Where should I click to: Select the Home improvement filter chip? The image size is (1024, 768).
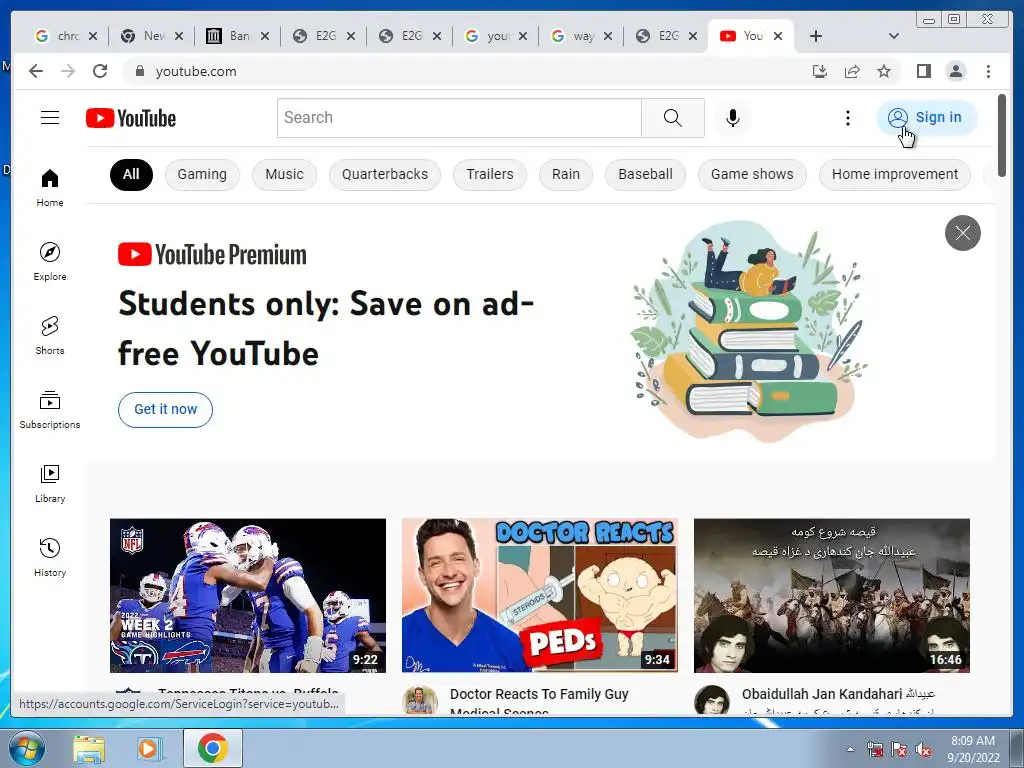[x=895, y=174]
